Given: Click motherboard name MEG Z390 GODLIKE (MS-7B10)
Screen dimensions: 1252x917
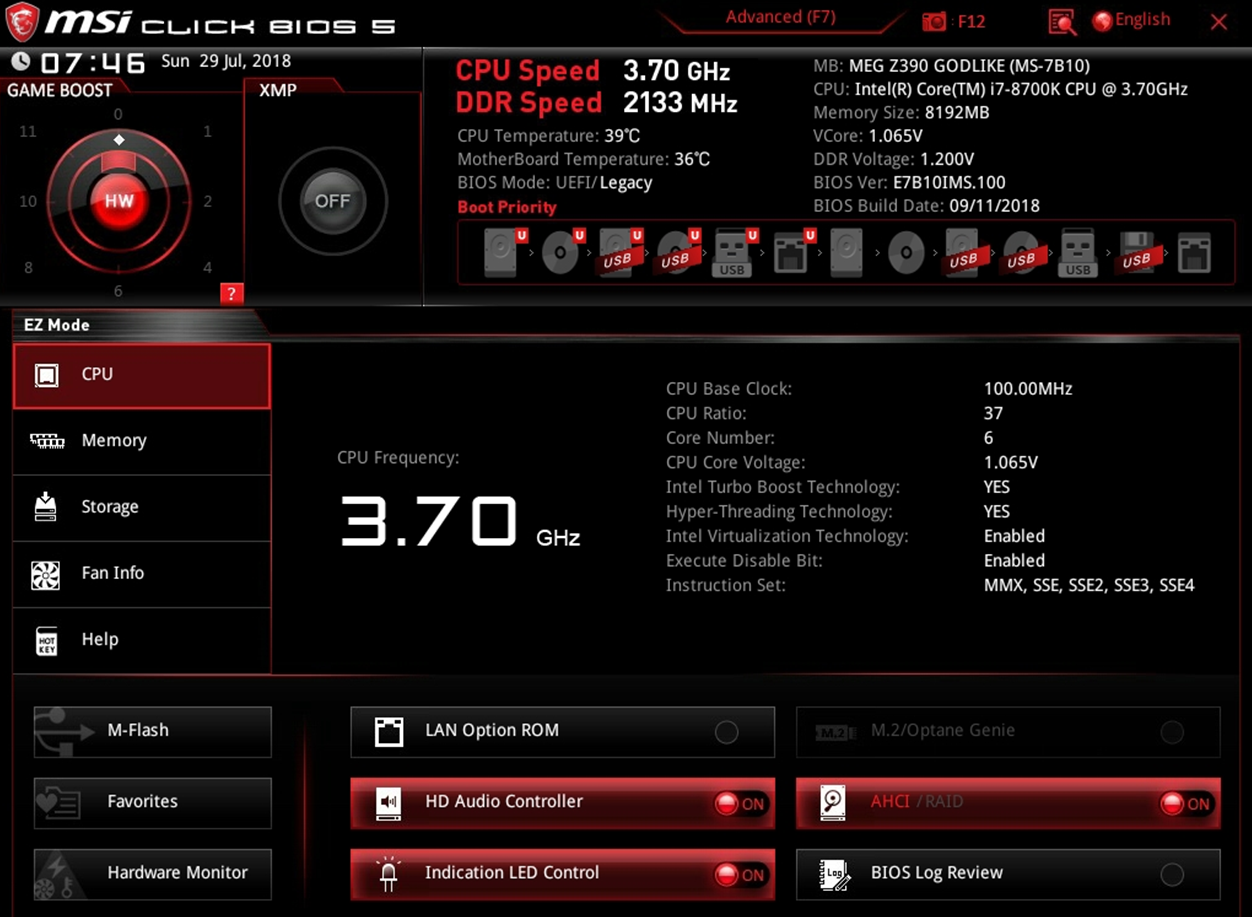Looking at the screenshot, I should pos(969,66).
